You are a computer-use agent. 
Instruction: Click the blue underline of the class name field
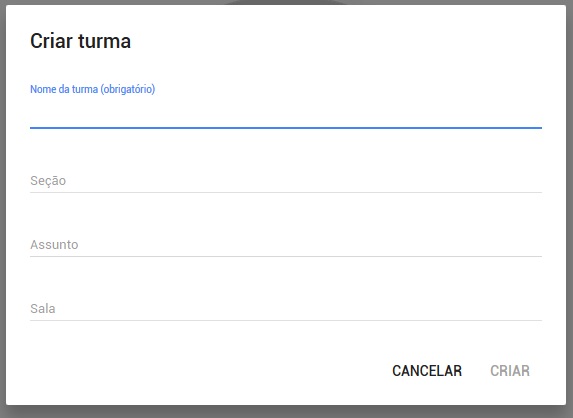[x=286, y=128]
